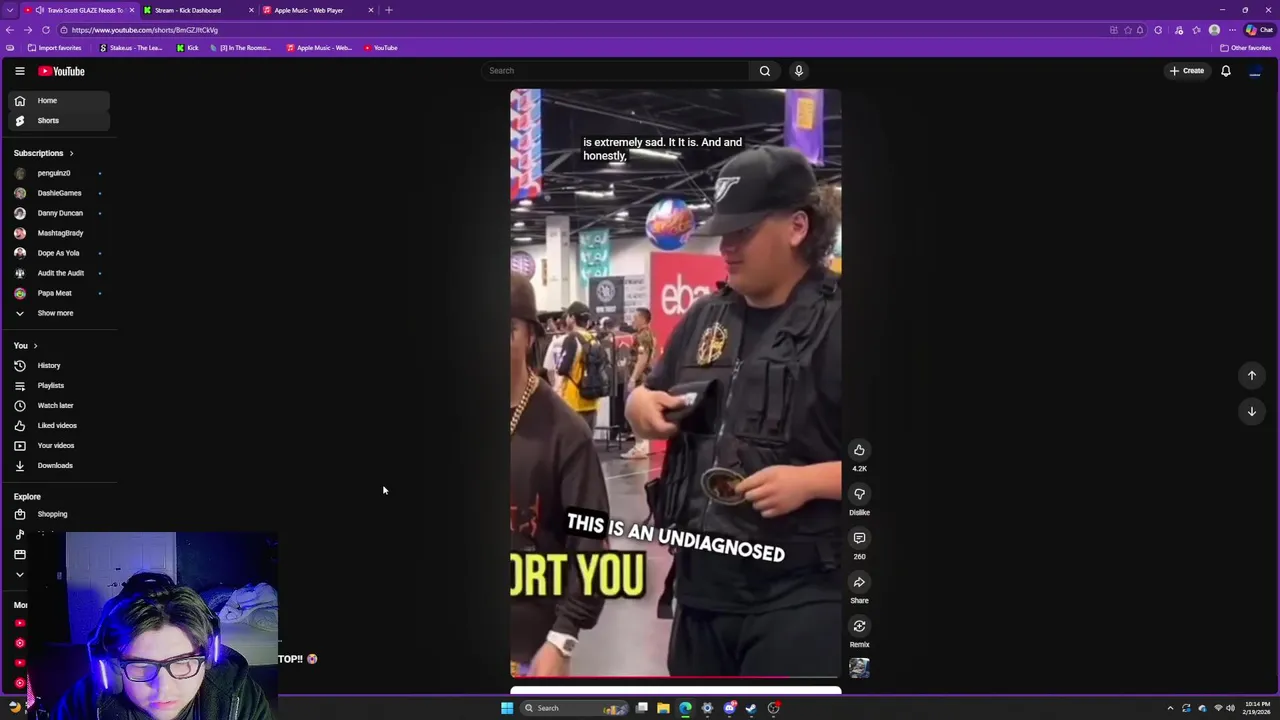Screen dimensions: 1280x720
Task: Open the Danny Duncan subscription
Action: 59,213
